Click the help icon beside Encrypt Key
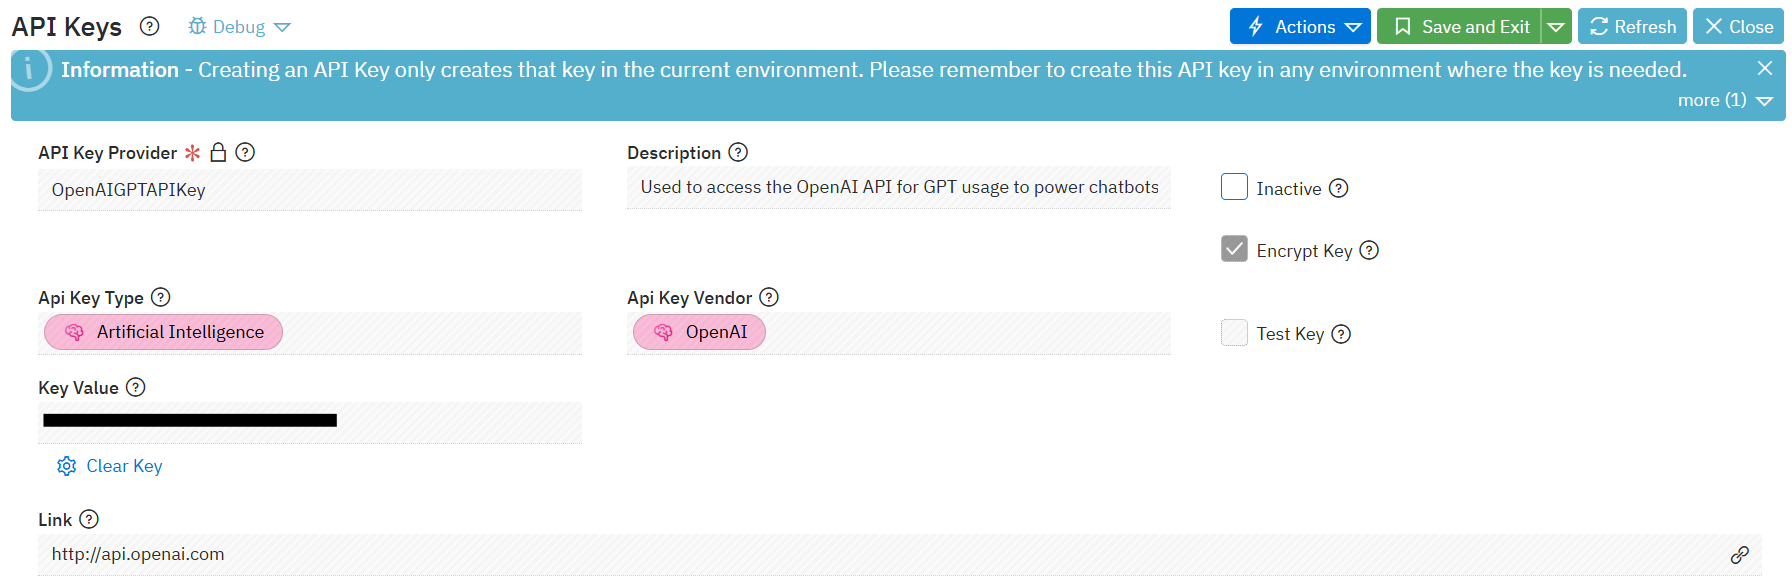 [x=1369, y=250]
